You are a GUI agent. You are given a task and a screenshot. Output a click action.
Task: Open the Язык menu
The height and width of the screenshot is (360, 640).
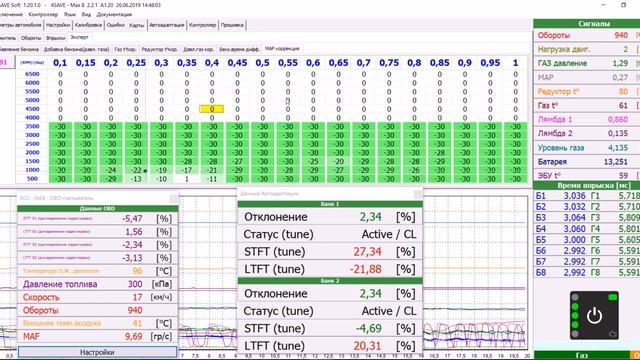[x=69, y=14]
